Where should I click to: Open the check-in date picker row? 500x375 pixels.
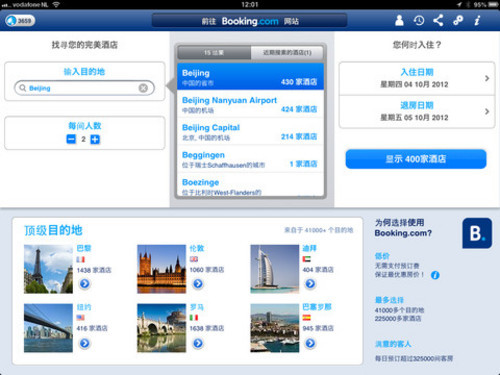coord(417,79)
